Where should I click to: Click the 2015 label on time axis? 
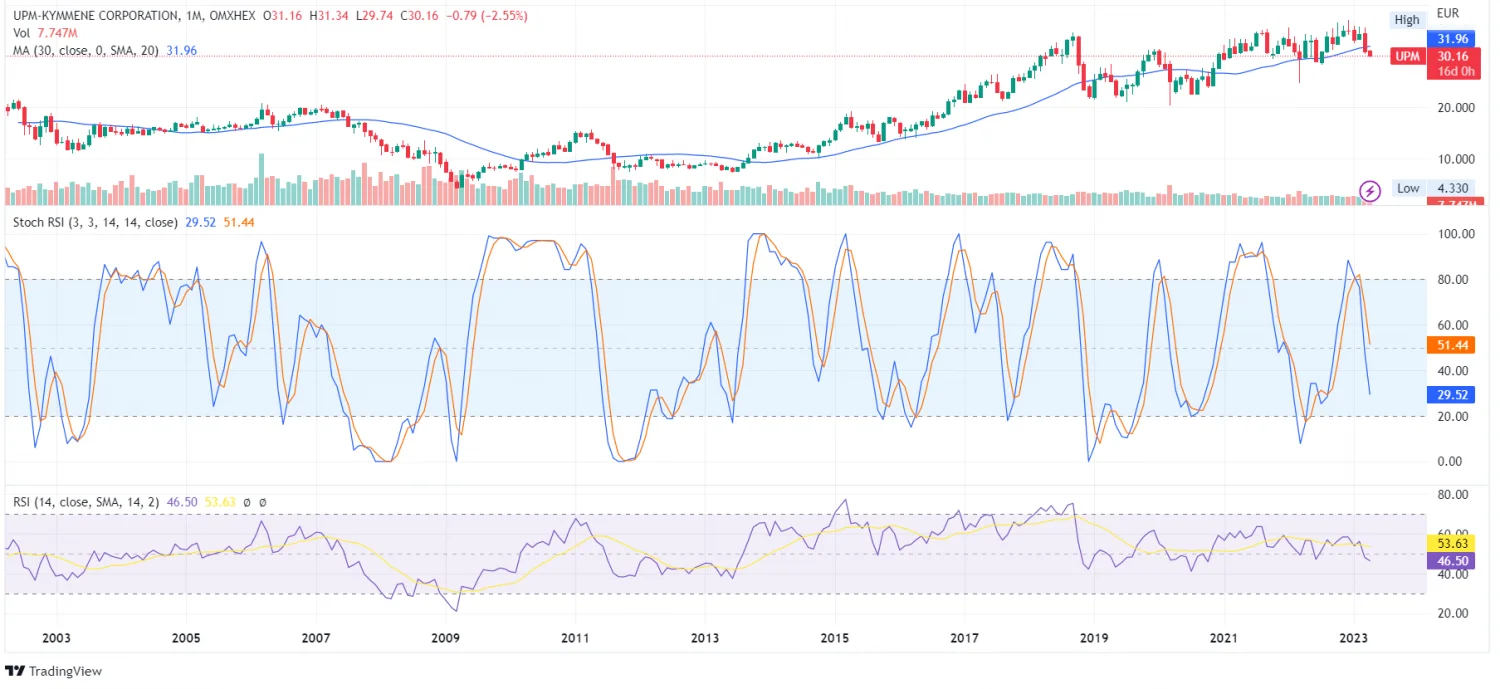click(x=835, y=638)
